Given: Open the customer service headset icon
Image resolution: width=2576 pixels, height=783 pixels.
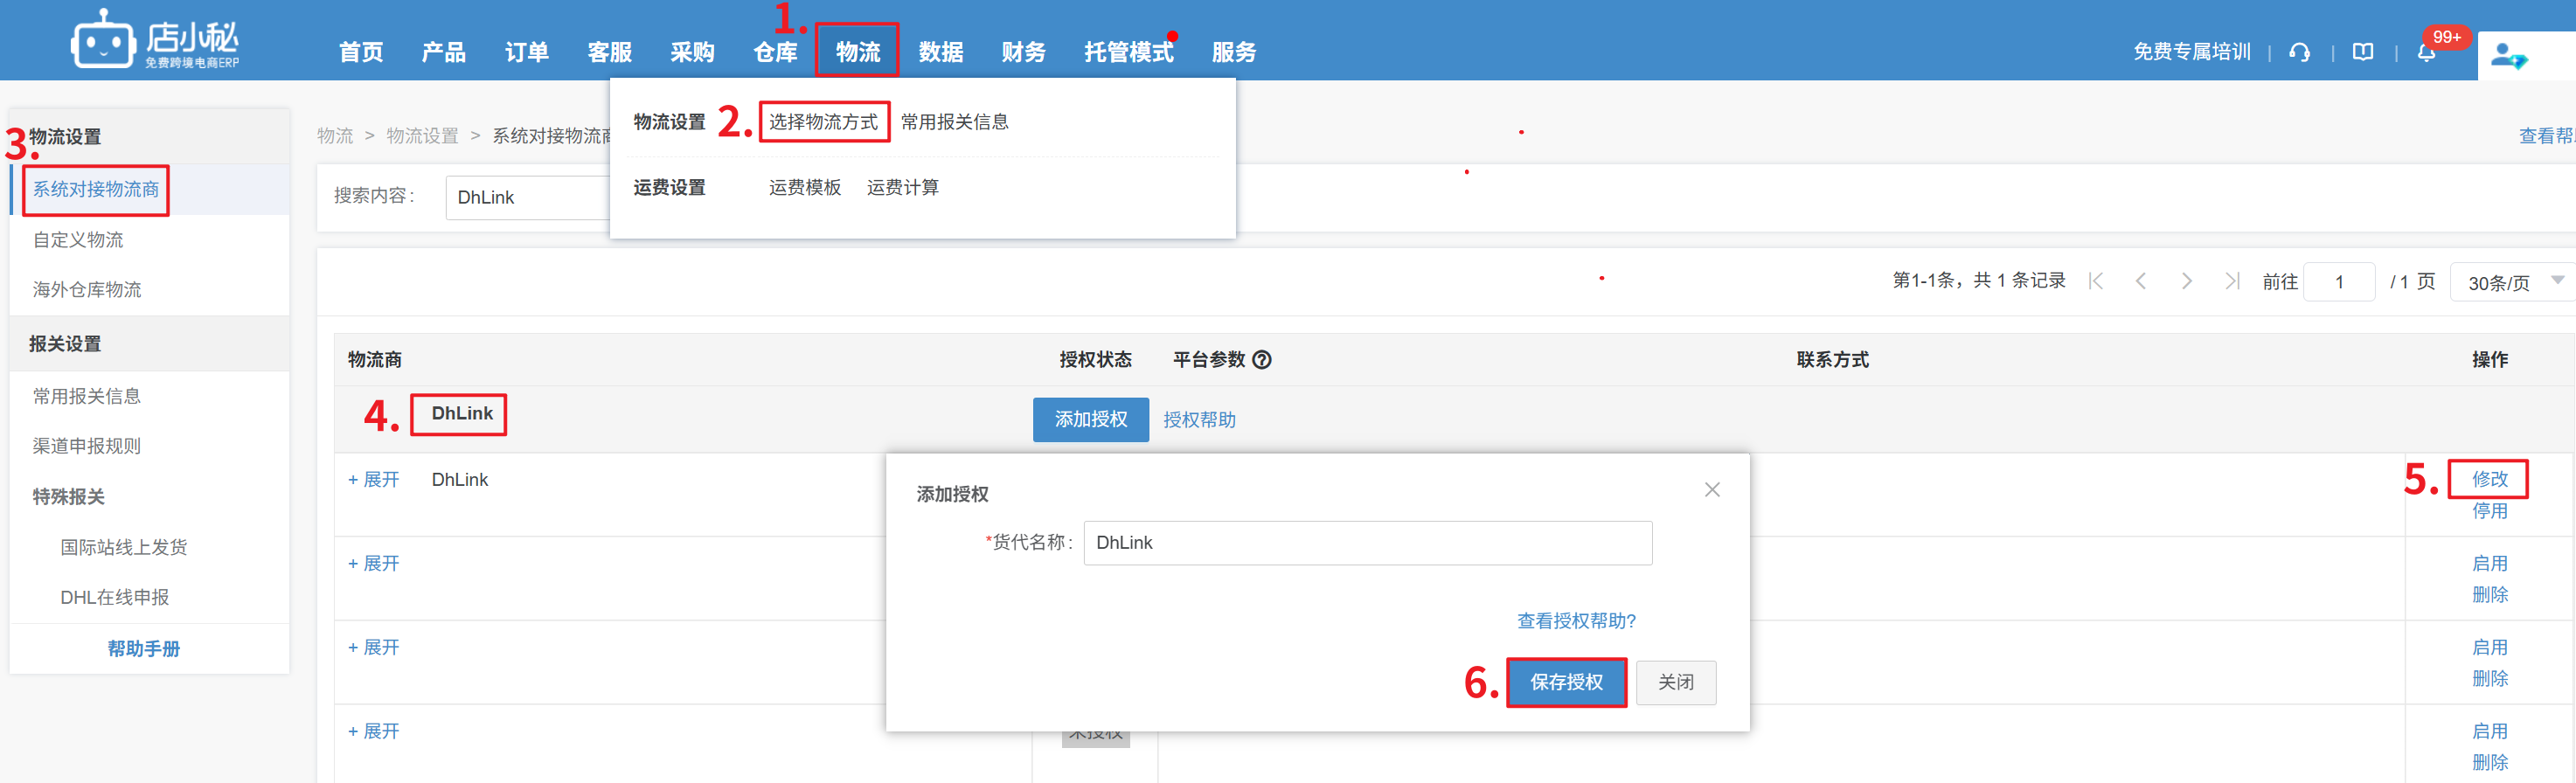Looking at the screenshot, I should [2299, 53].
